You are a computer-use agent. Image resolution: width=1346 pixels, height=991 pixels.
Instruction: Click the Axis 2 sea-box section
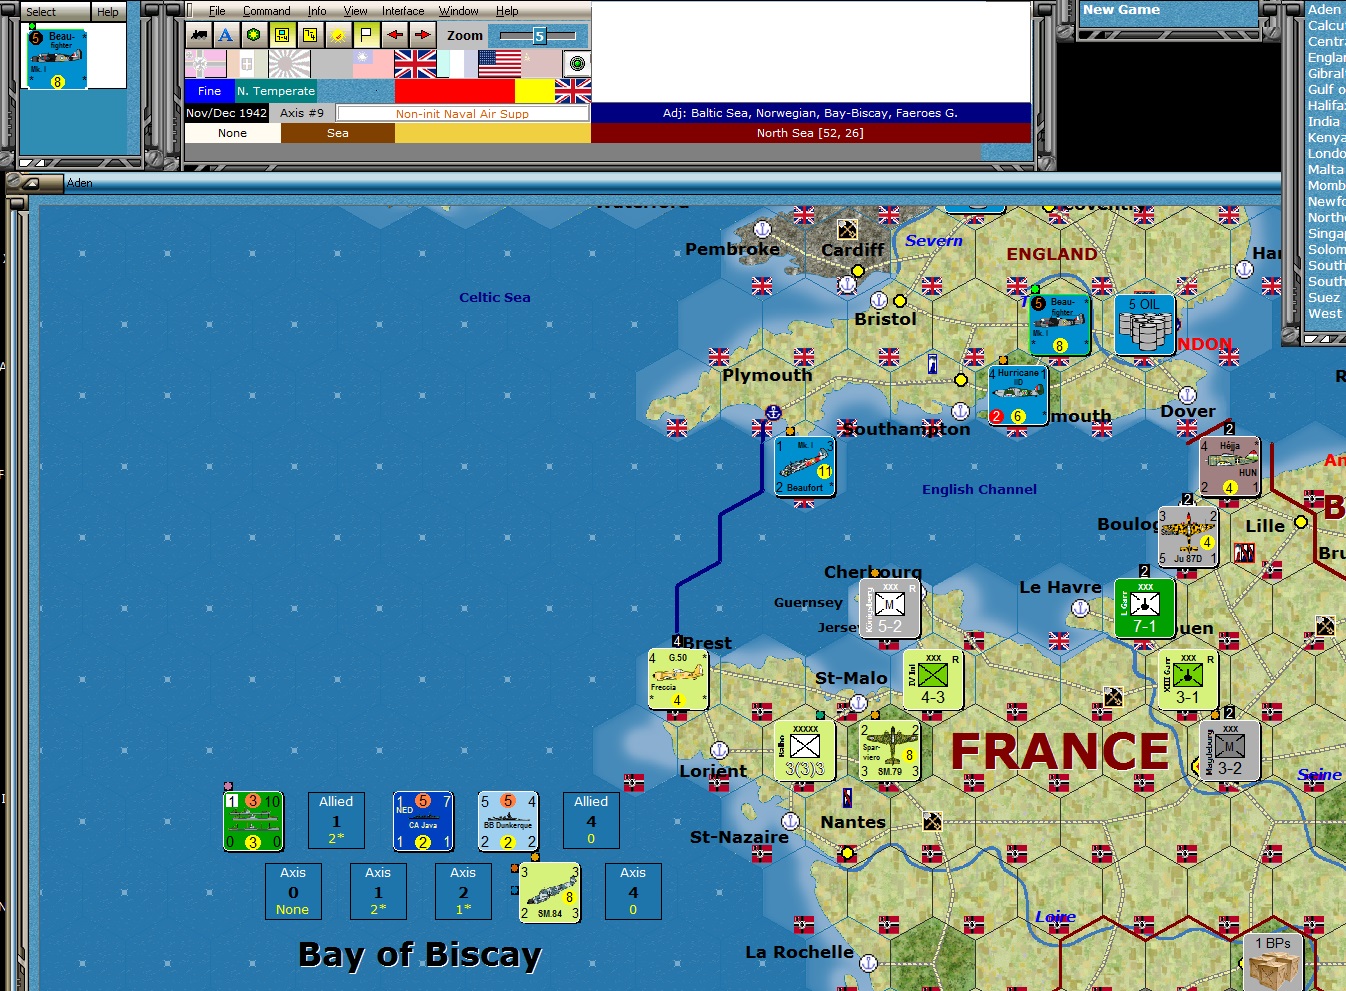463,891
